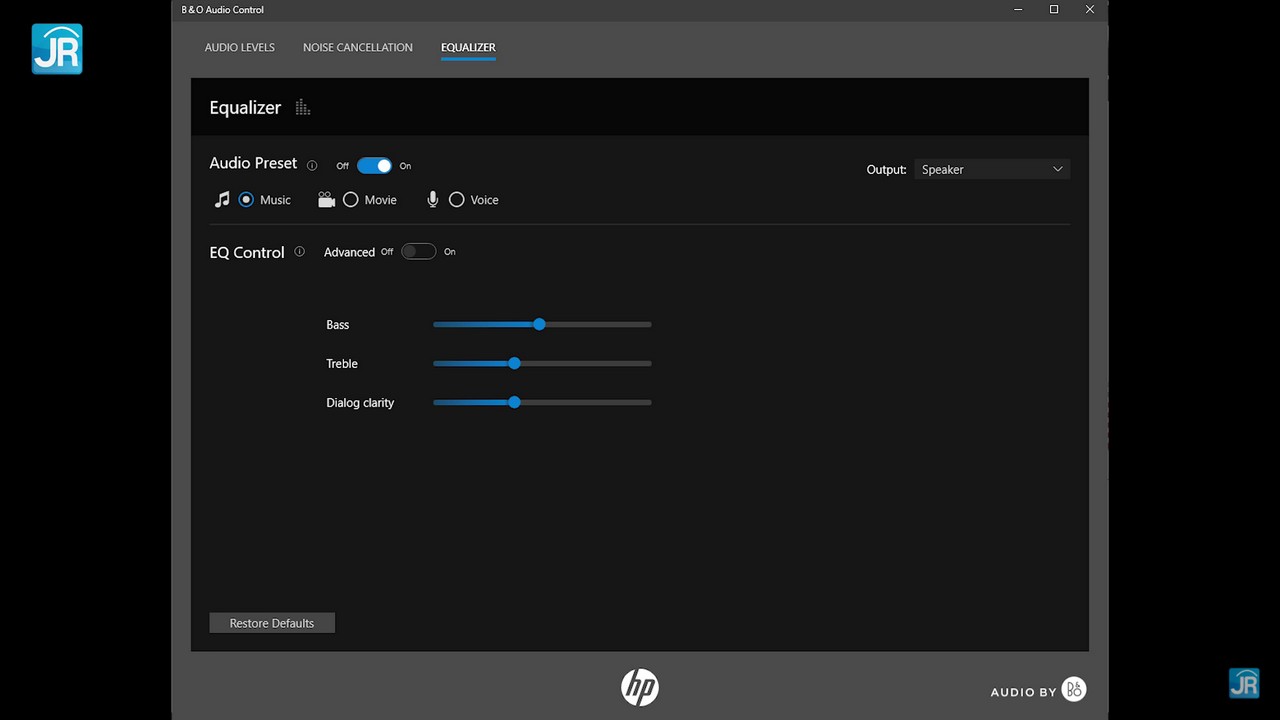The height and width of the screenshot is (720, 1280).
Task: Turn off the Audio Preset switch
Action: [374, 166]
